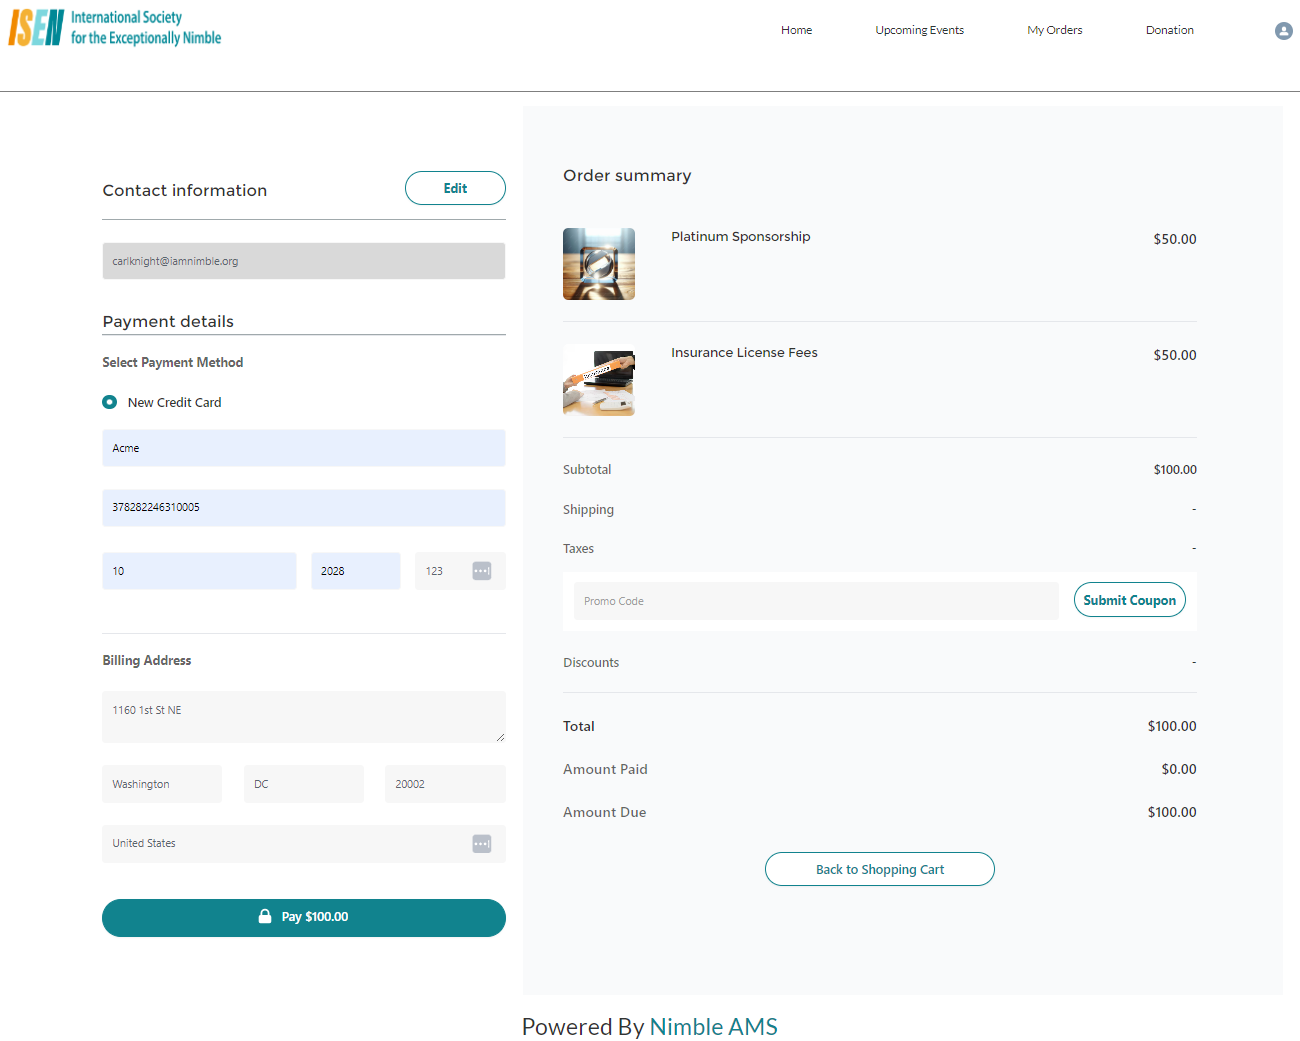The image size is (1300, 1041).
Task: Open Upcoming Events in navigation
Action: coord(919,30)
